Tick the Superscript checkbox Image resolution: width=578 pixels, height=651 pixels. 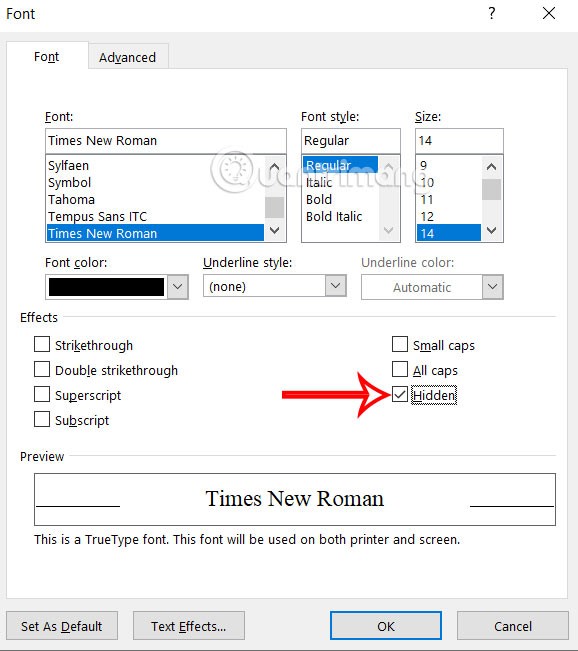(x=42, y=394)
